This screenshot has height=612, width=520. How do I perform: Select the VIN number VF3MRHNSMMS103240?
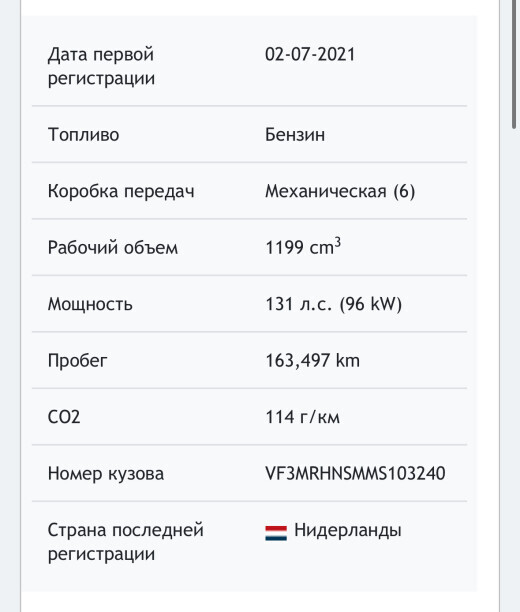tap(355, 473)
